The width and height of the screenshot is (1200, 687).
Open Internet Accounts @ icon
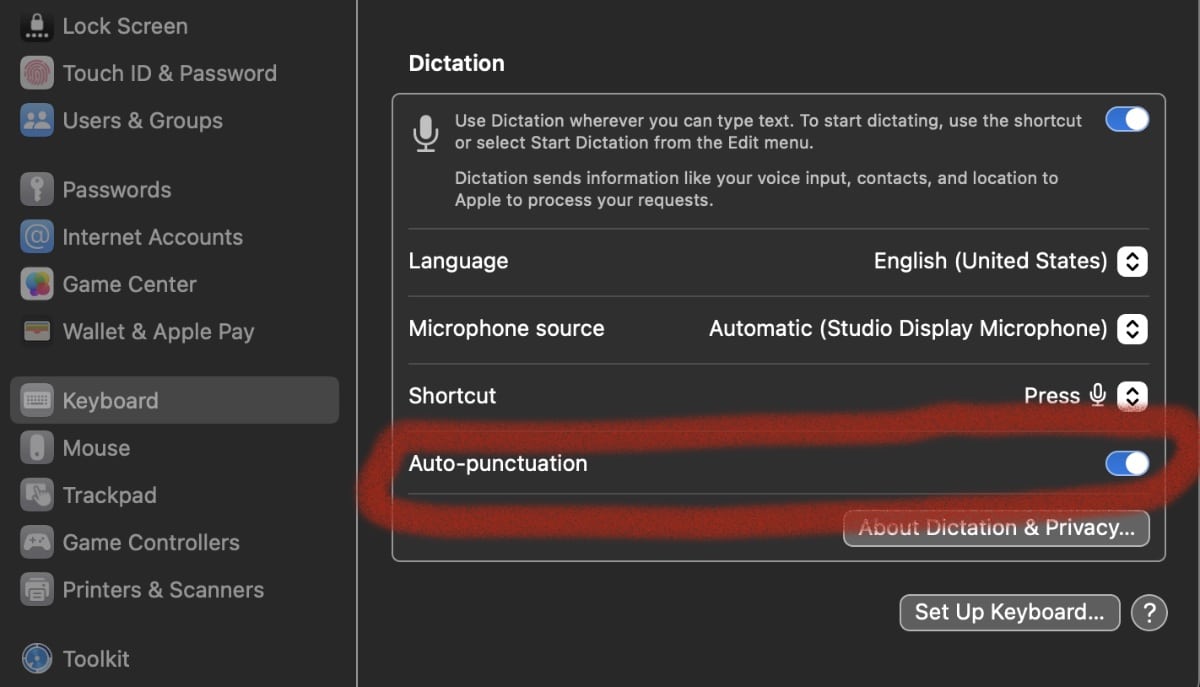coord(37,237)
